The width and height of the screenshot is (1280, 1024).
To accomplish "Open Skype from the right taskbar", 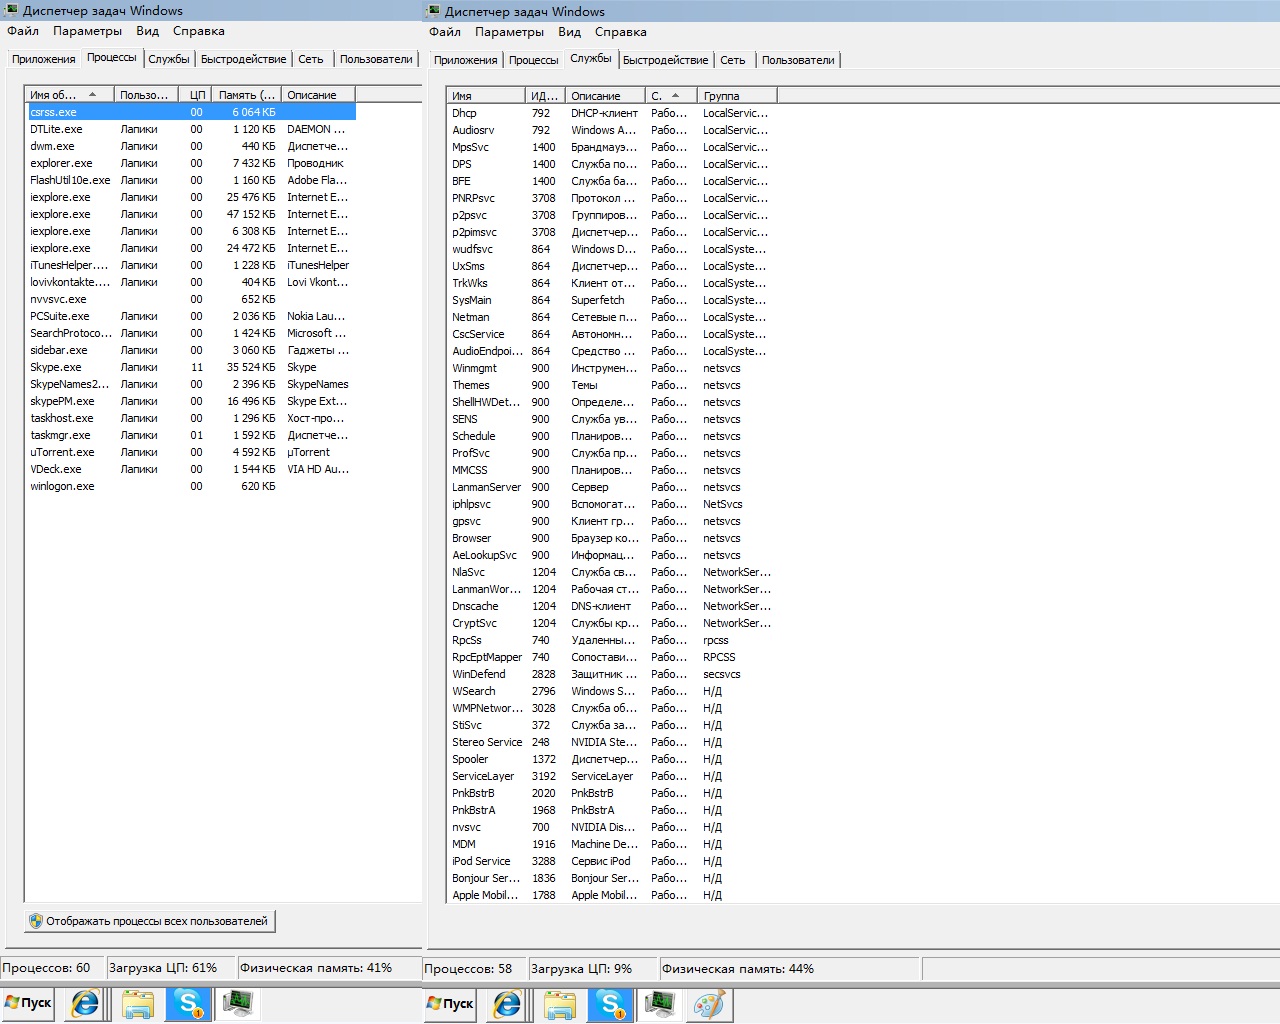I will click(x=611, y=1004).
